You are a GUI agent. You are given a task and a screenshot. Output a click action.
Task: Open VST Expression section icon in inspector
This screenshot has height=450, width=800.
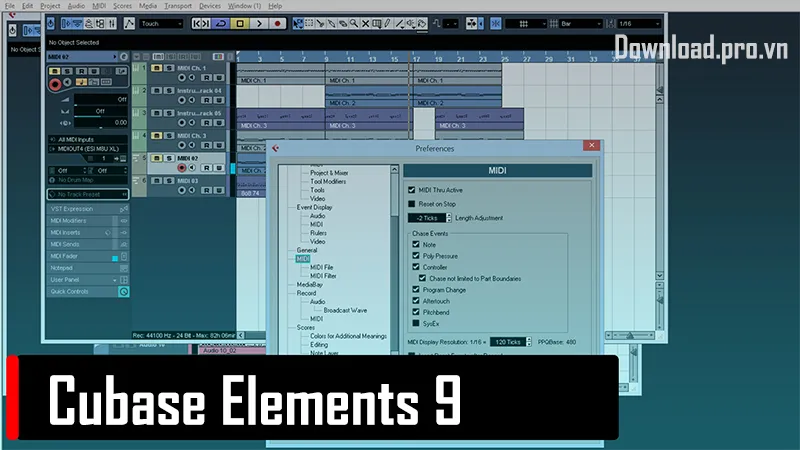pos(123,209)
